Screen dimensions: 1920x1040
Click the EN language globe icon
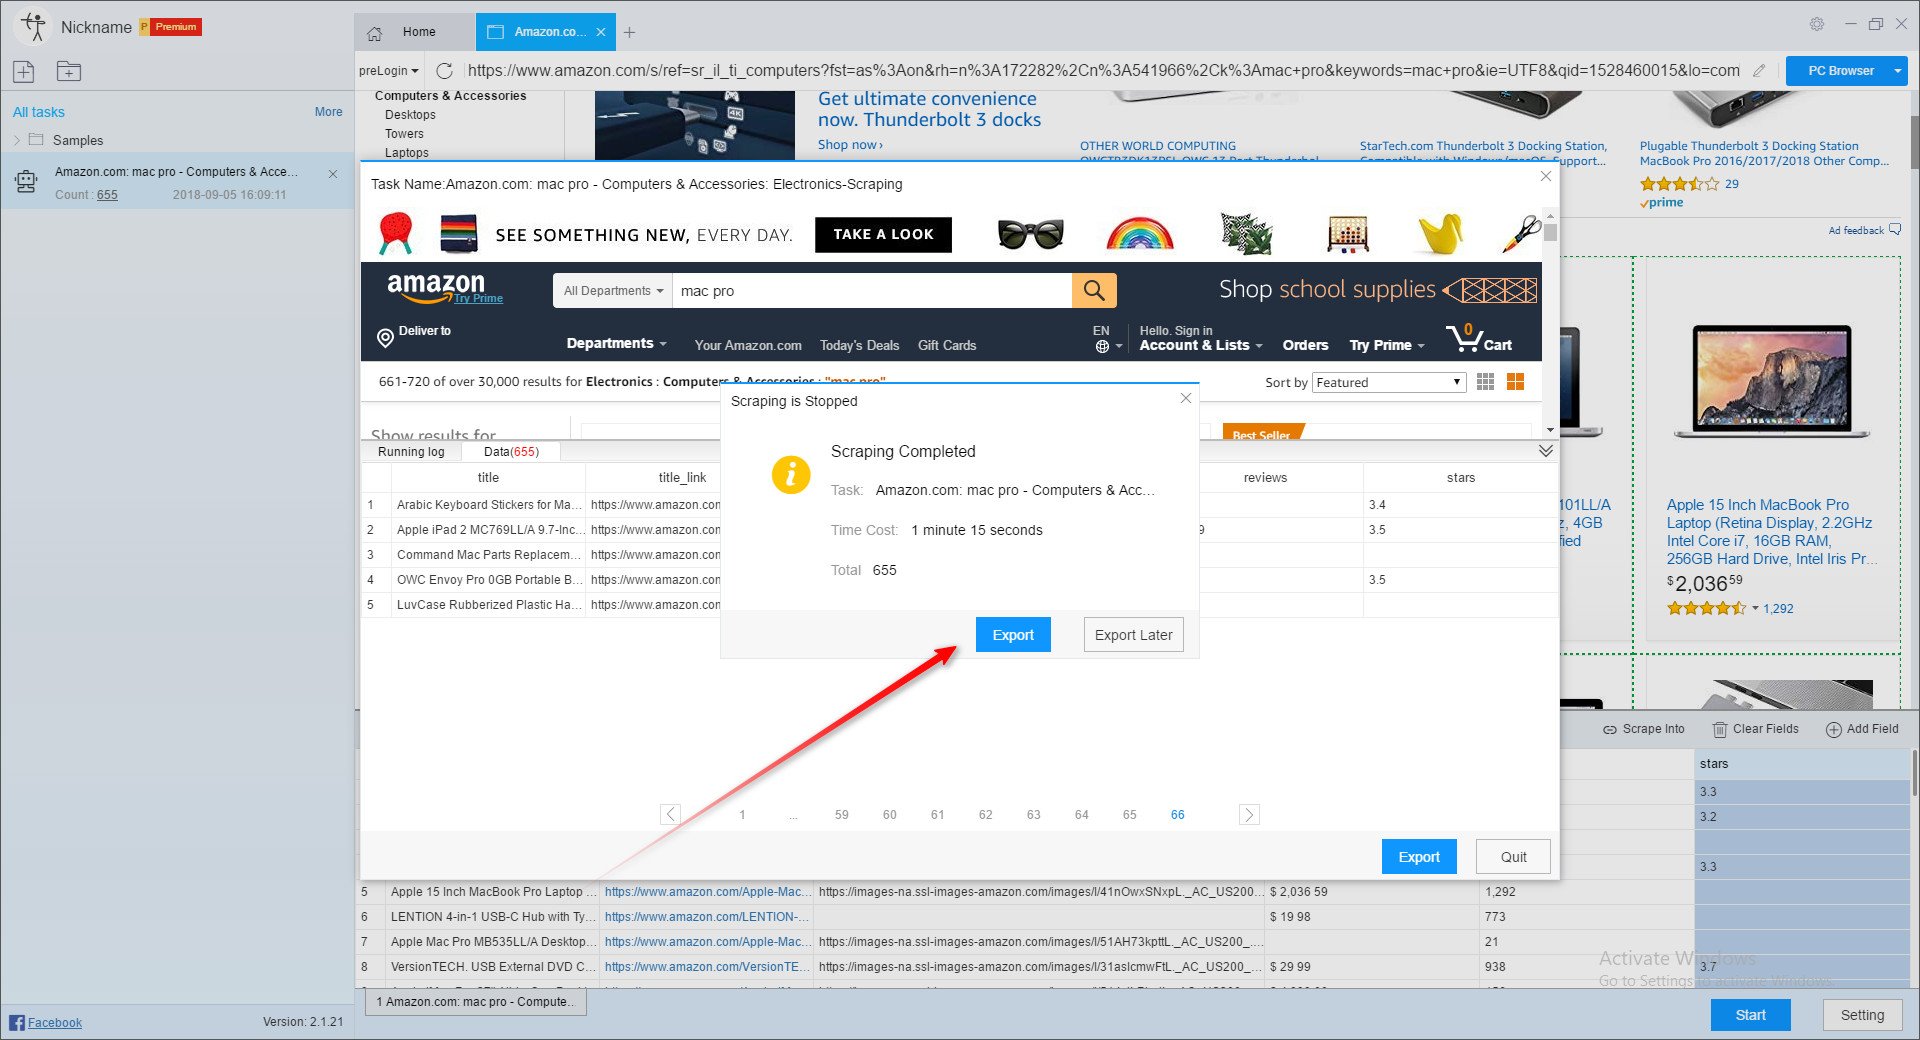pos(1102,346)
